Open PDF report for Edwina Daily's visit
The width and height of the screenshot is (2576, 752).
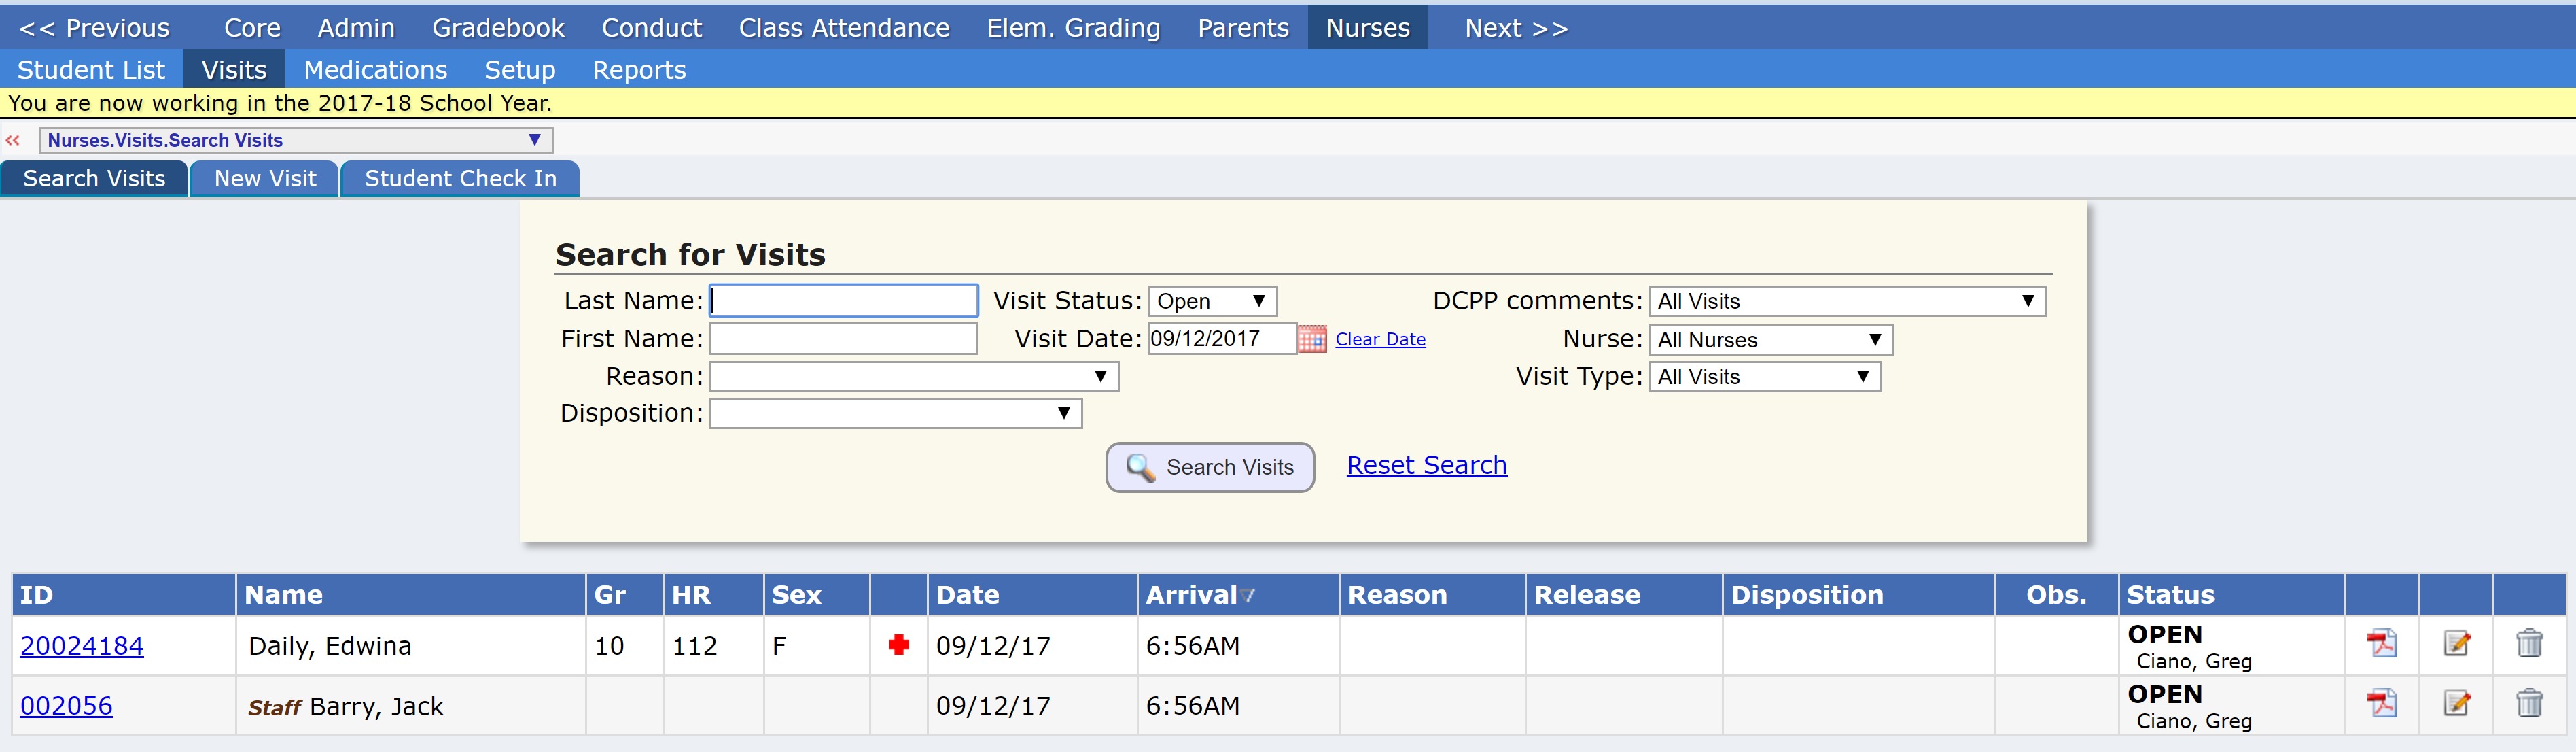2381,643
